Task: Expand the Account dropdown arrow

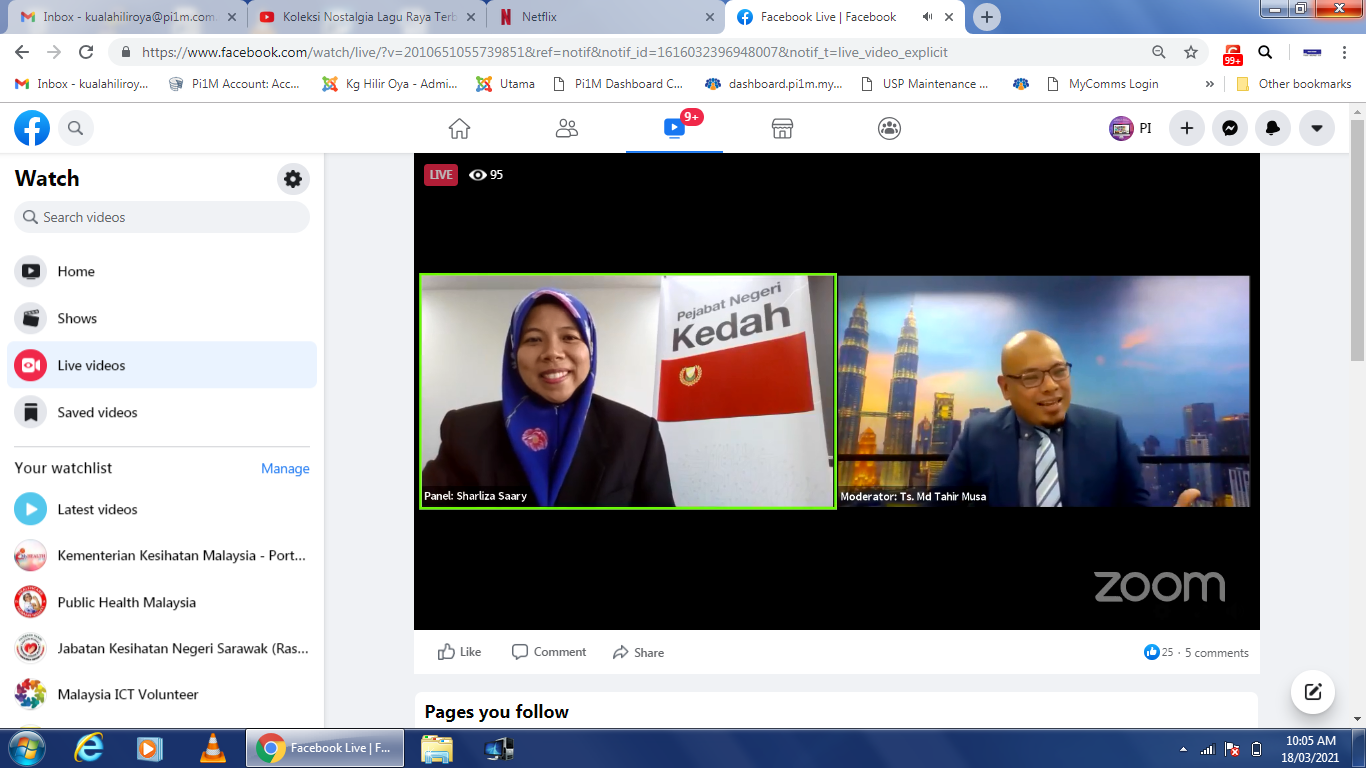Action: click(1317, 128)
